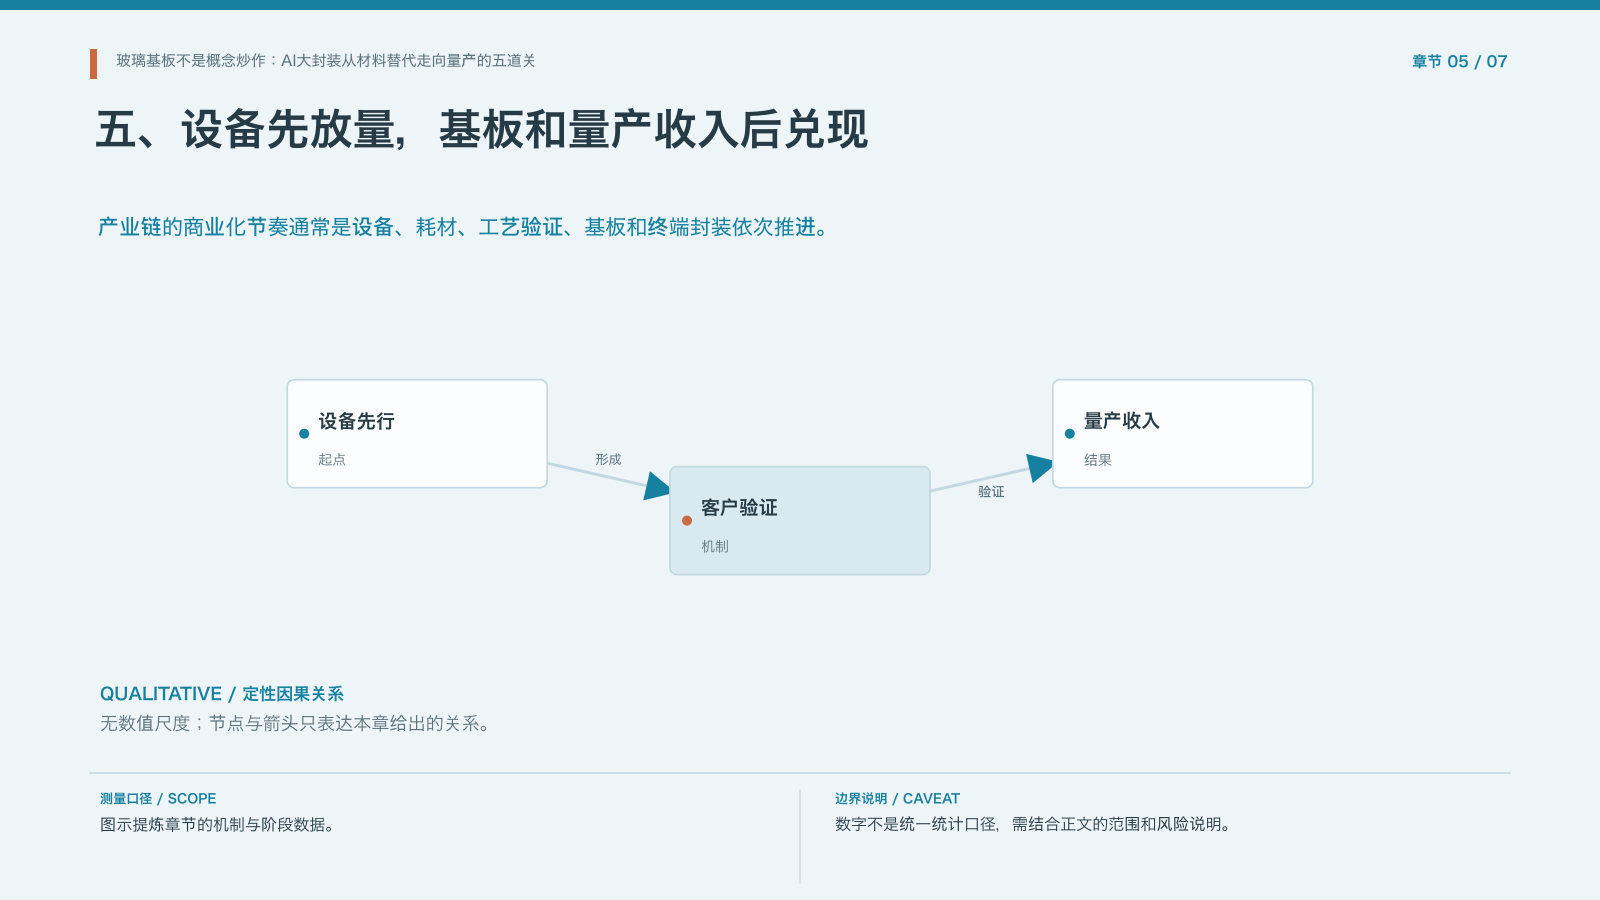This screenshot has height=900, width=1600.
Task: Click the 验证 arrow label
Action: pyautogui.click(x=991, y=492)
